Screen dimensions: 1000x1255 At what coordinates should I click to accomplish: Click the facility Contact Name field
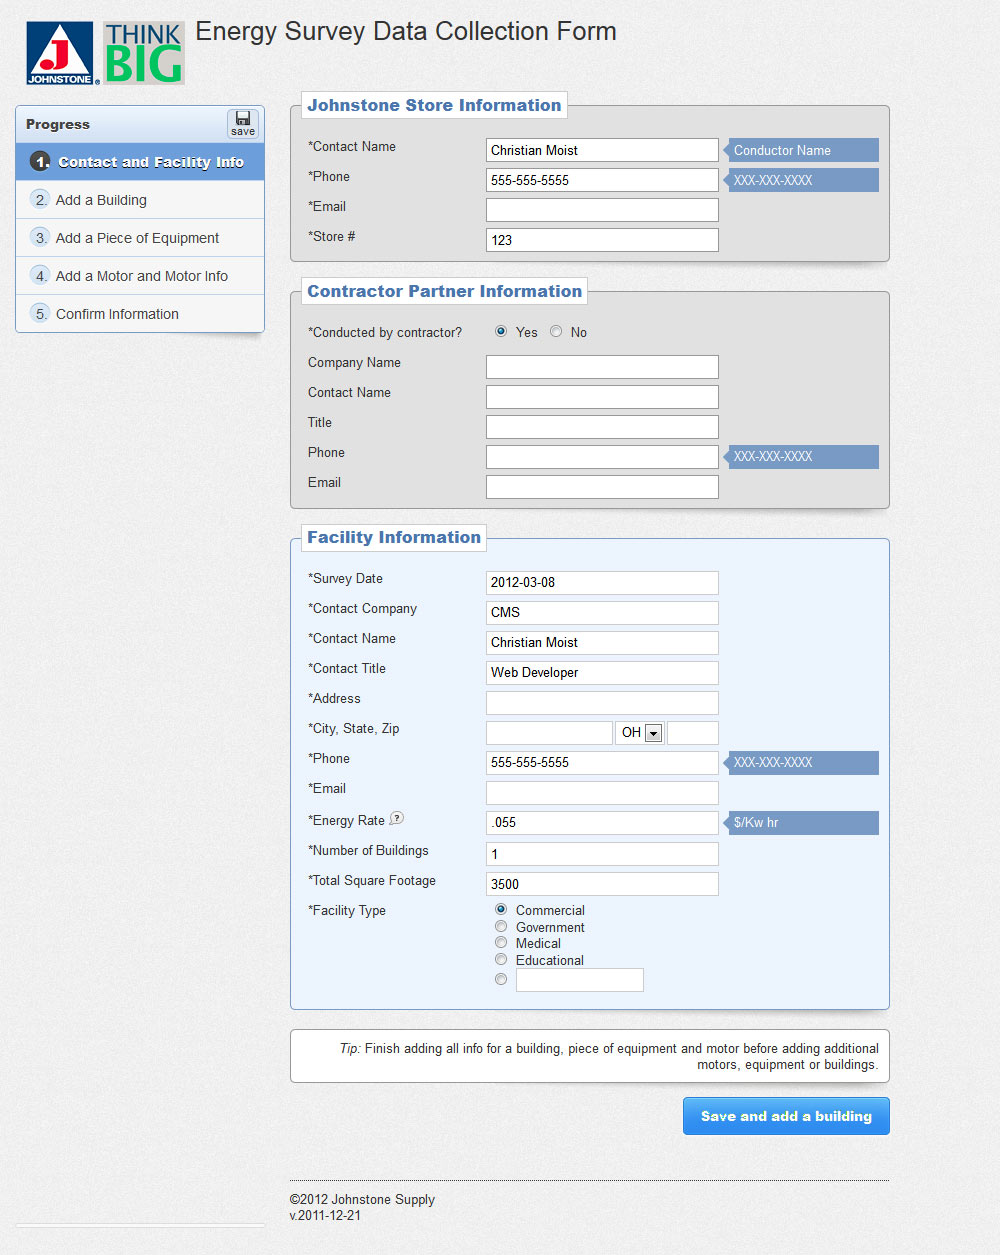(x=602, y=643)
